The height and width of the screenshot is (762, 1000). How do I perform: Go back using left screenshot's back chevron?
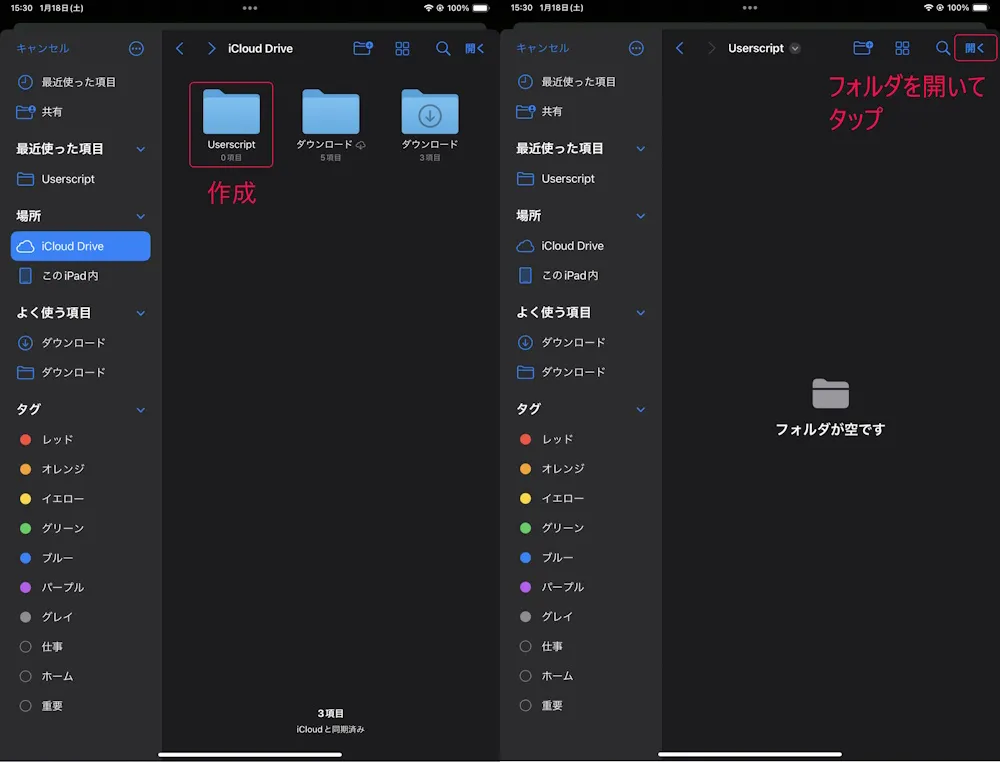click(180, 48)
